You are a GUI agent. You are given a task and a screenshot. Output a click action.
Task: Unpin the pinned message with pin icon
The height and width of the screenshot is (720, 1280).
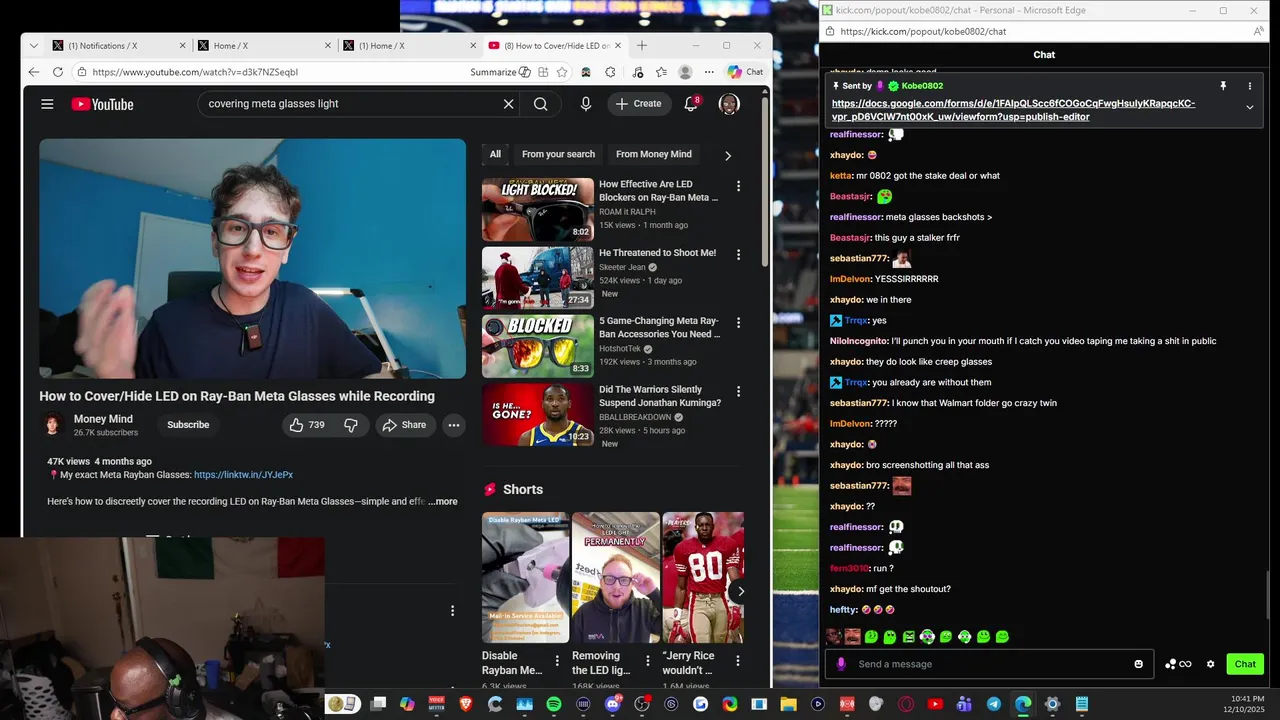coord(1222,86)
